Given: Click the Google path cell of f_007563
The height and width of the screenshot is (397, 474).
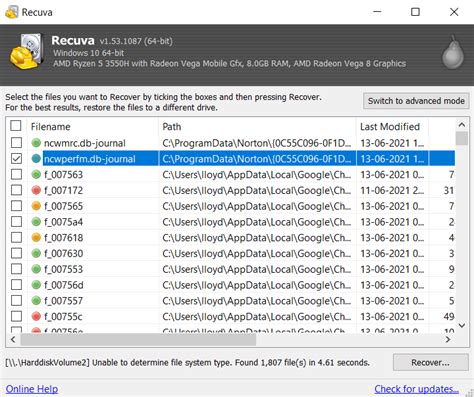Looking at the screenshot, I should 257,175.
